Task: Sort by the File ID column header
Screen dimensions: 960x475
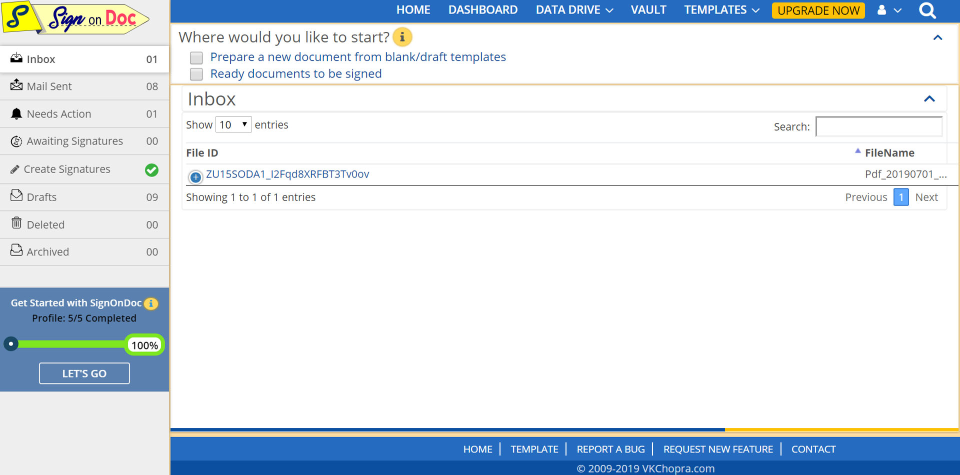Action: pyautogui.click(x=202, y=153)
